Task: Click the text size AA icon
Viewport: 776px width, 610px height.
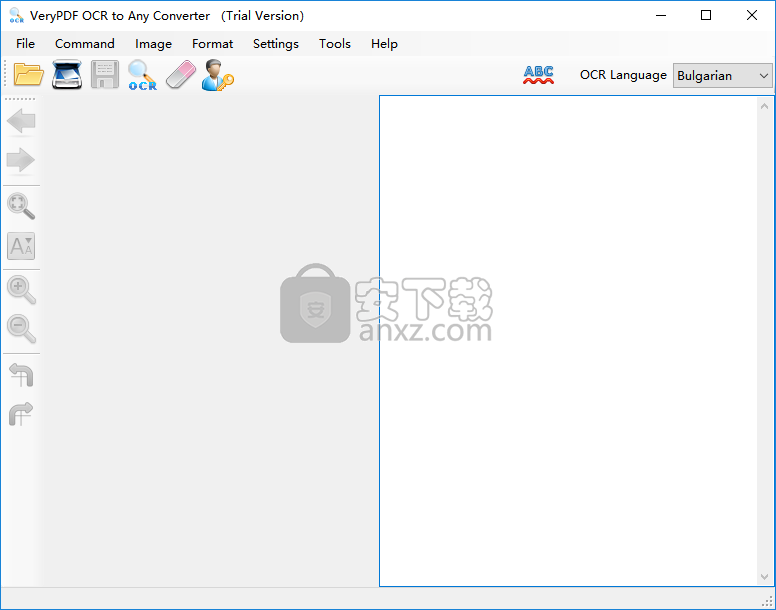Action: tap(21, 246)
